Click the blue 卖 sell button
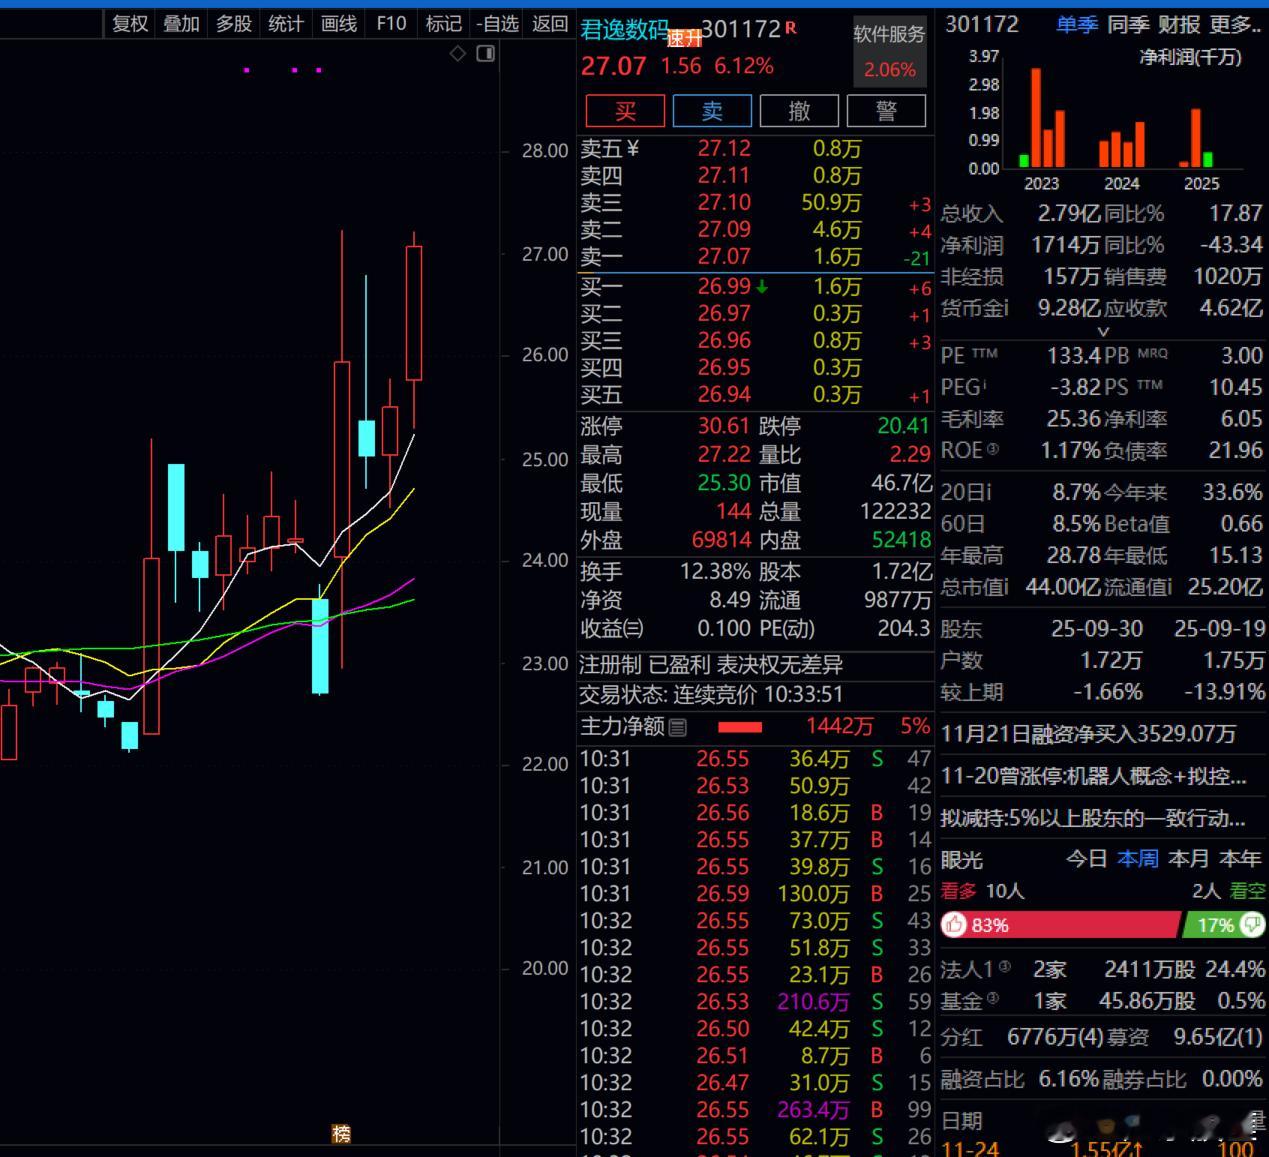 click(712, 111)
